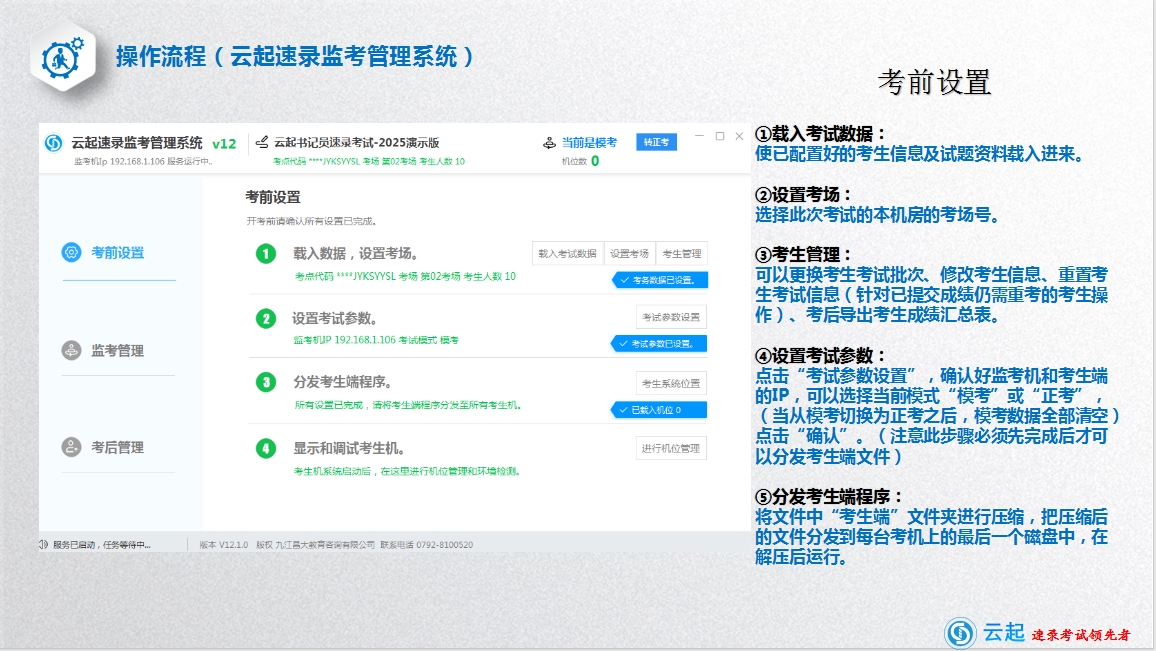Click the slide title 操作流程（云起速录监考管理系统）
Image resolution: width=1156 pixels, height=651 pixels.
(295, 57)
